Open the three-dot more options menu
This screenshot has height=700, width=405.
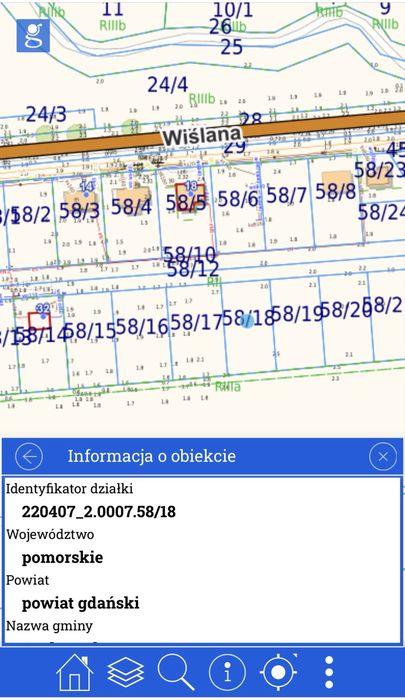tap(329, 672)
